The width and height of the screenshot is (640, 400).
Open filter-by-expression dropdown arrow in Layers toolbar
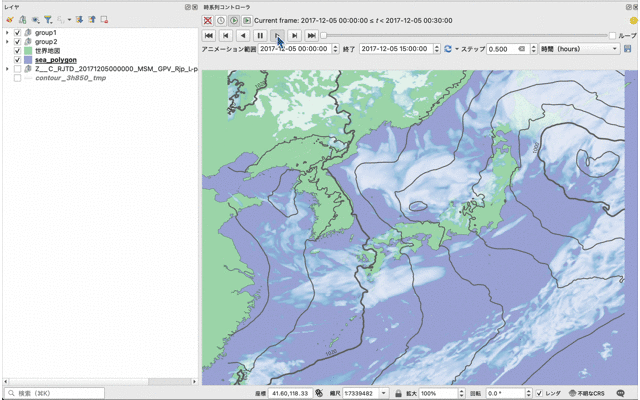click(x=69, y=20)
